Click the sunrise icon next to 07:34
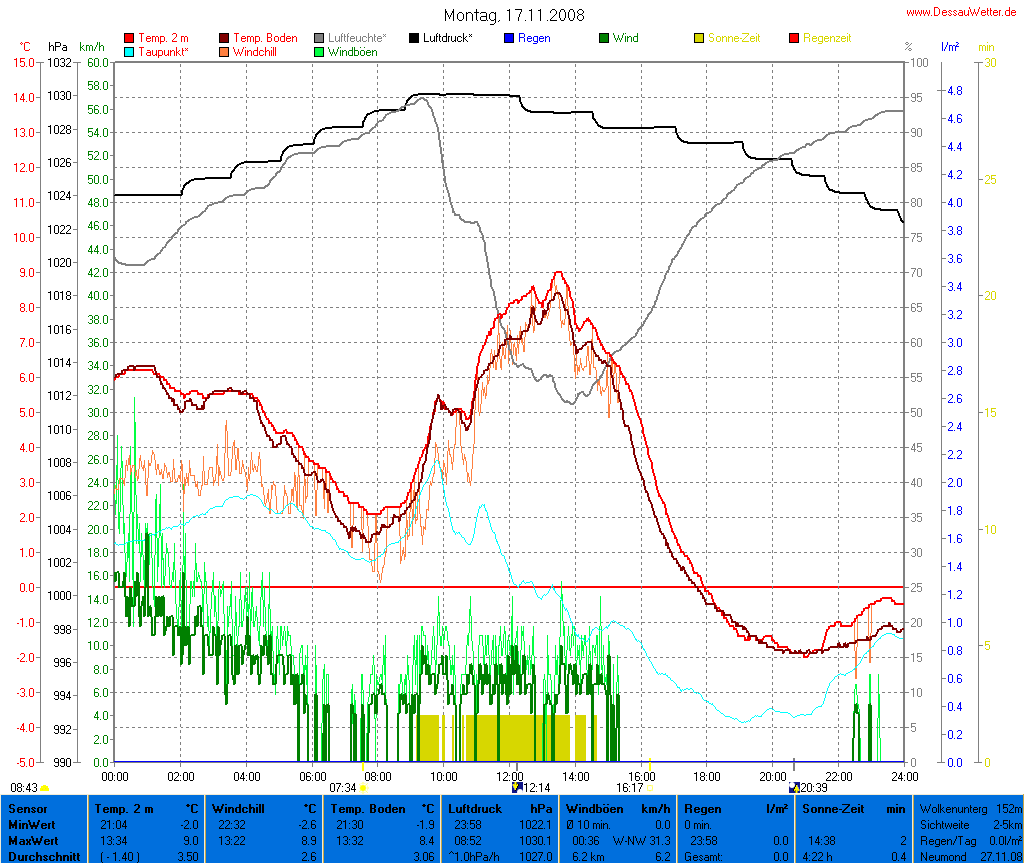 tap(363, 788)
